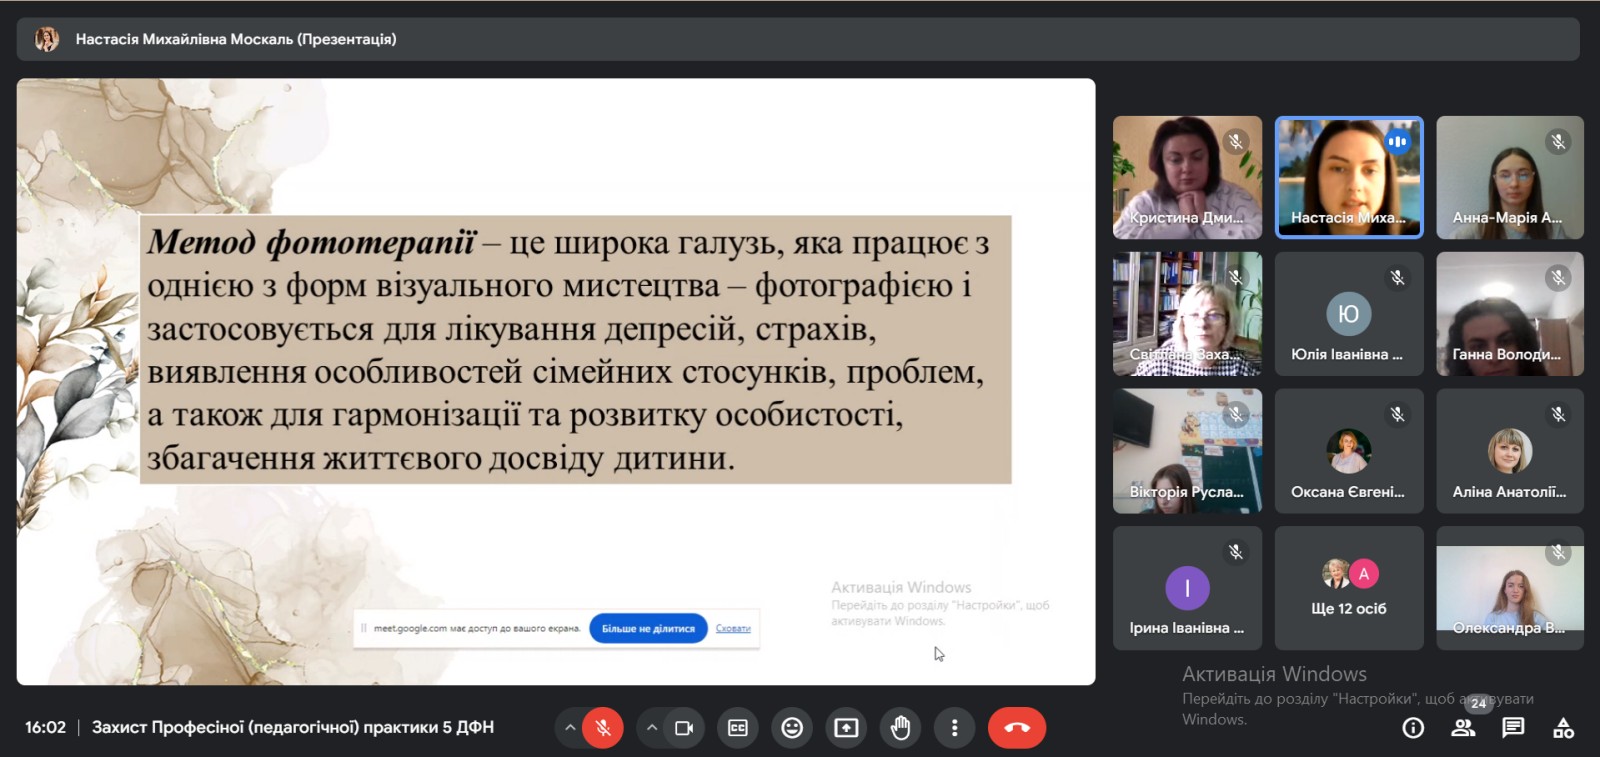Click Оксана Євгені... round avatar photo
The height and width of the screenshot is (757, 1600).
(1349, 451)
